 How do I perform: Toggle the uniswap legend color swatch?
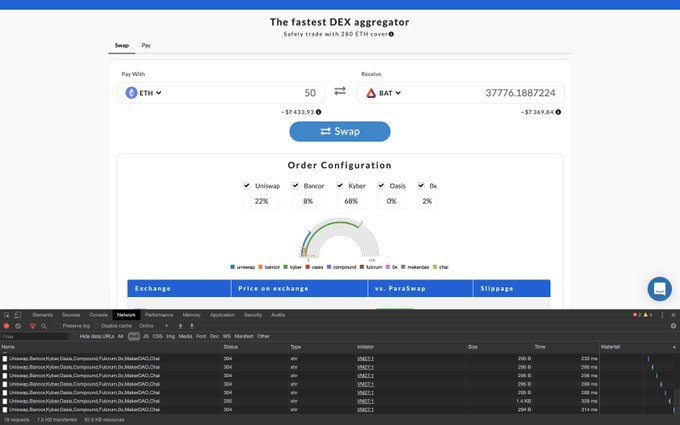tap(233, 267)
